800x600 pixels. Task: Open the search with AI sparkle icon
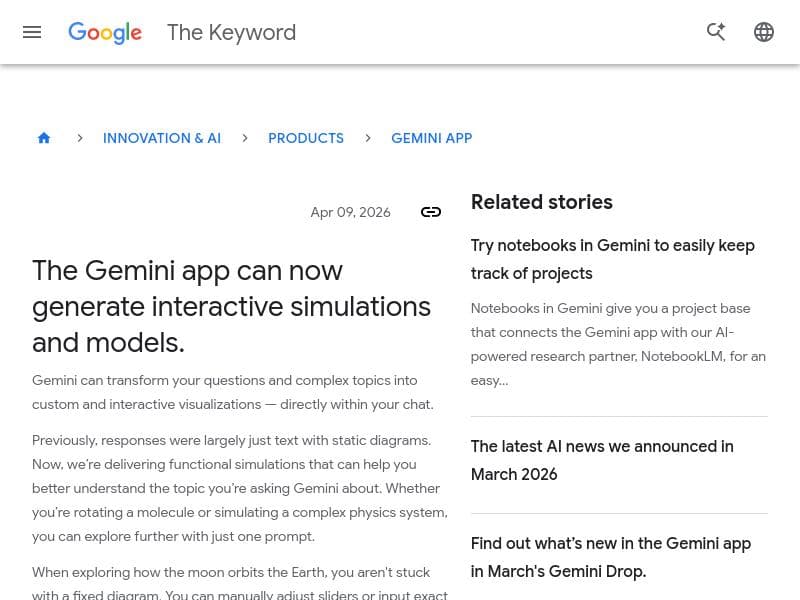[x=716, y=32]
